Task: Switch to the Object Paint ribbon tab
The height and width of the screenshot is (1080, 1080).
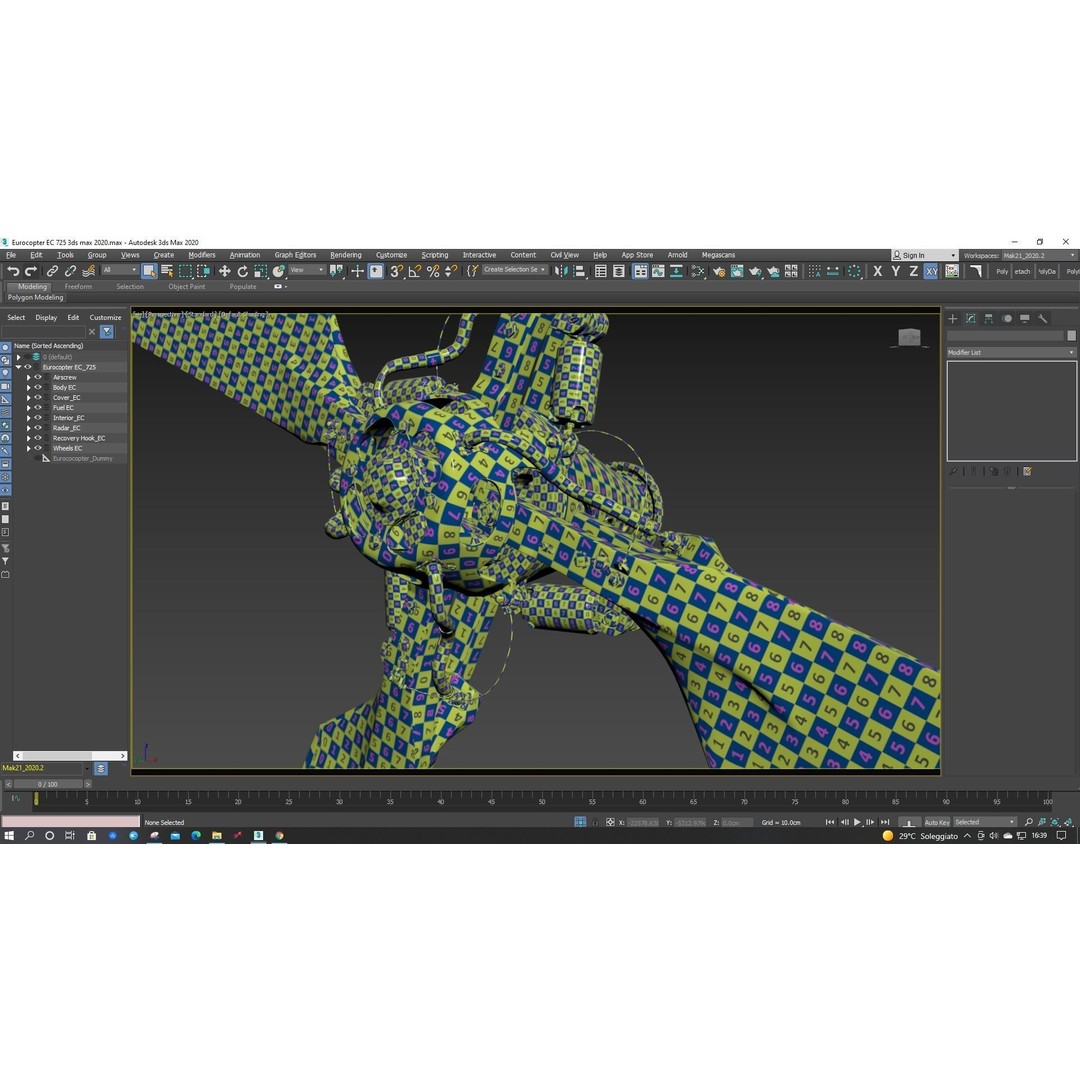Action: (x=187, y=287)
